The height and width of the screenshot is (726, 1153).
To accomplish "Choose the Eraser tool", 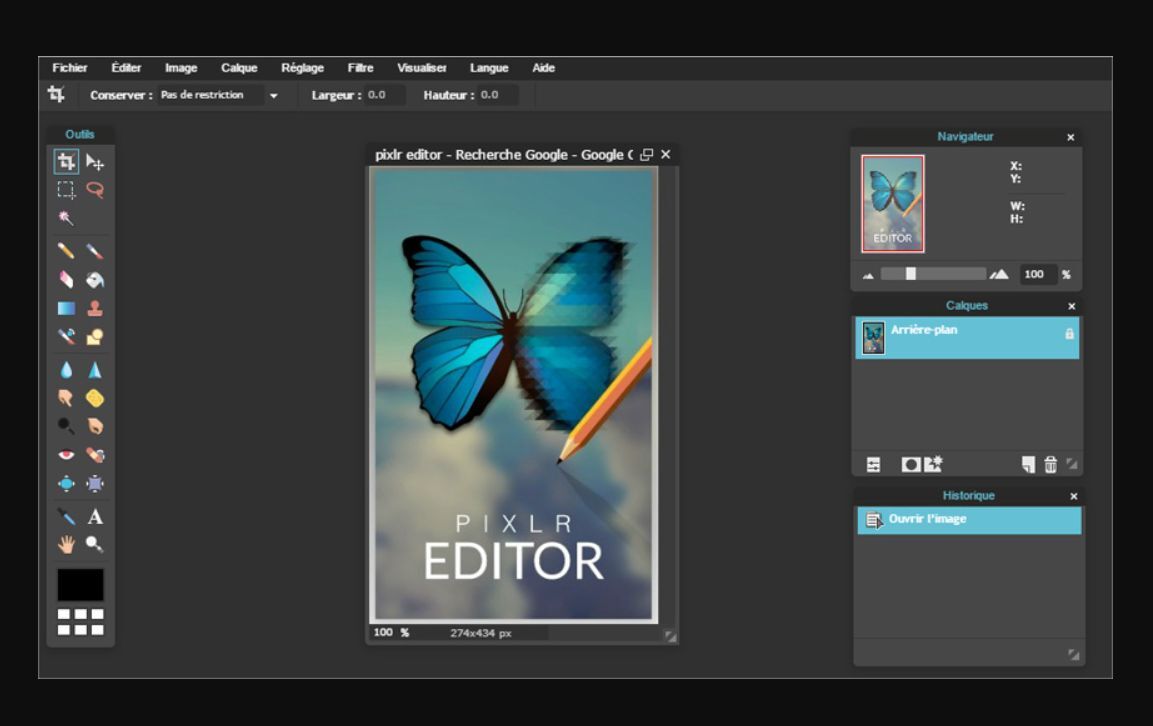I will pos(66,280).
